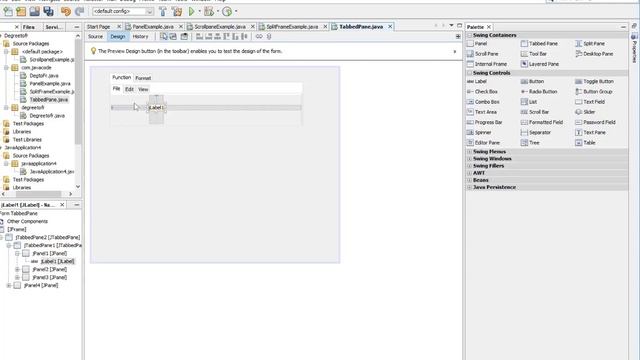Select the Check Box palette item

pos(482,92)
